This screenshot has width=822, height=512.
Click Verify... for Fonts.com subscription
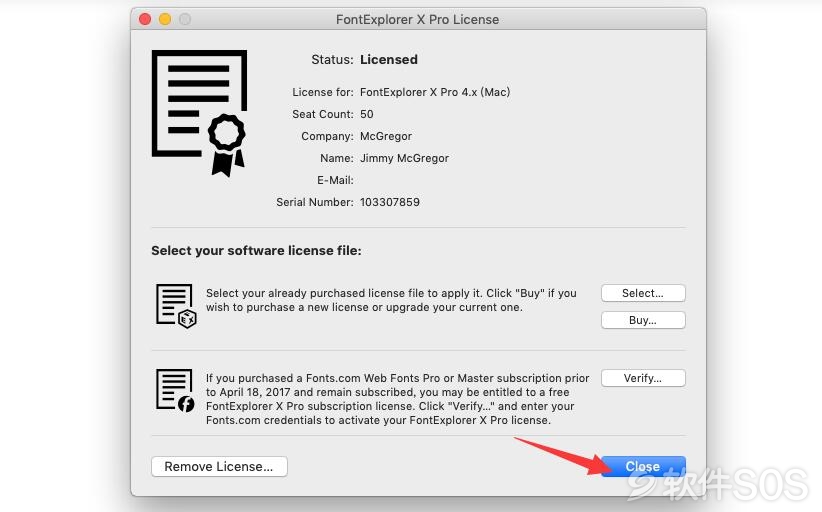pos(643,378)
